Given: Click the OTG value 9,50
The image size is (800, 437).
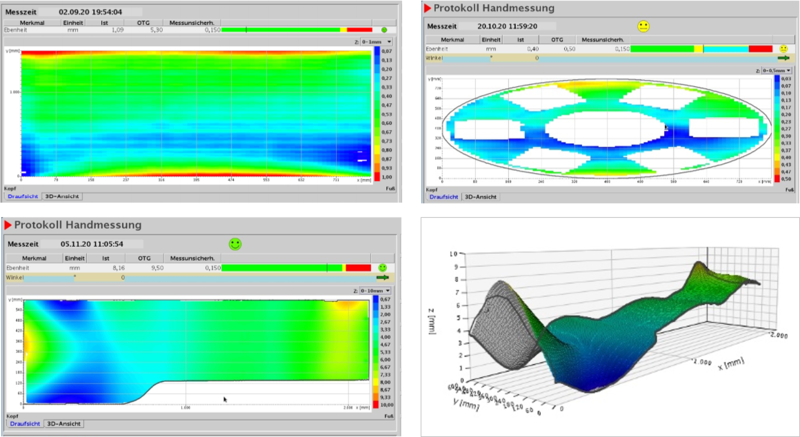Looking at the screenshot, I should pyautogui.click(x=157, y=268).
